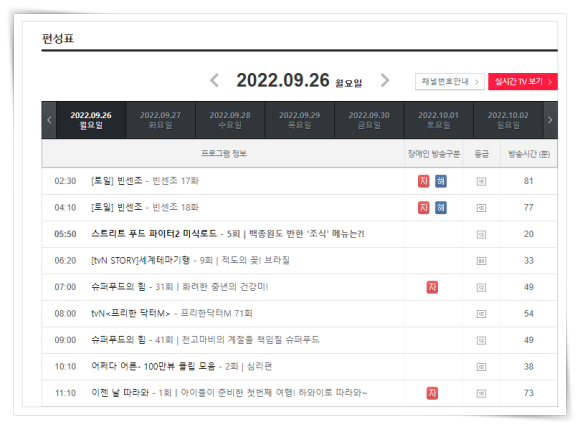Click rating icon in 10:10 어쩌다 어른 row
The height and width of the screenshot is (429, 580).
coord(481,367)
